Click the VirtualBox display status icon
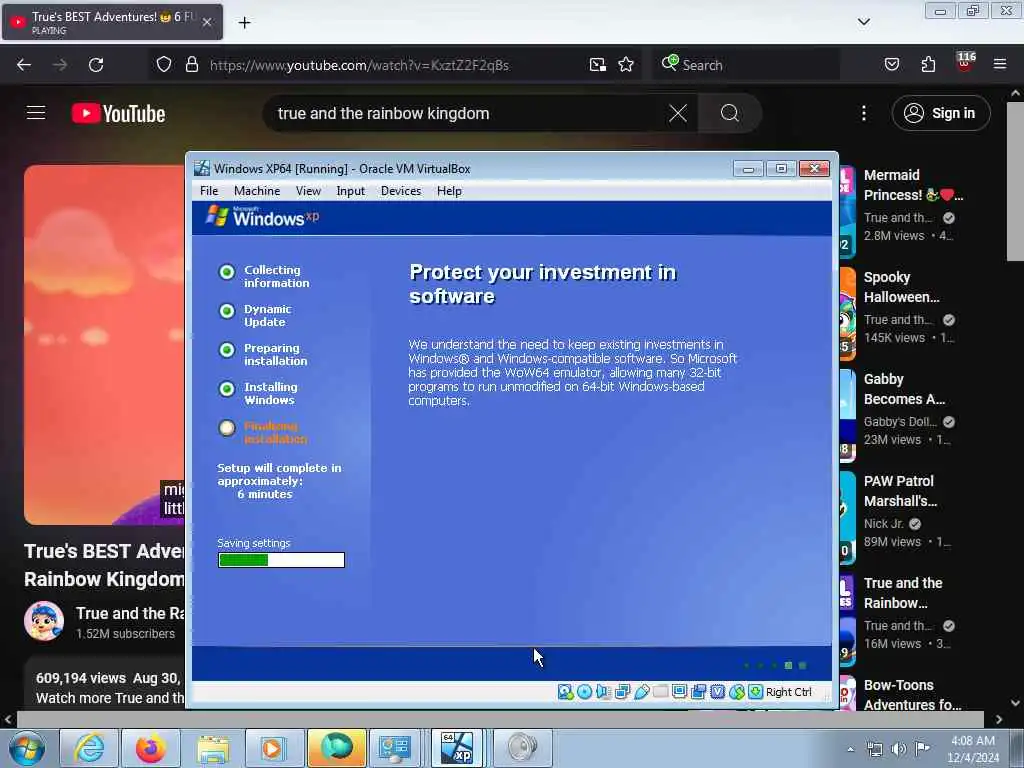This screenshot has width=1024, height=768. pyautogui.click(x=679, y=692)
